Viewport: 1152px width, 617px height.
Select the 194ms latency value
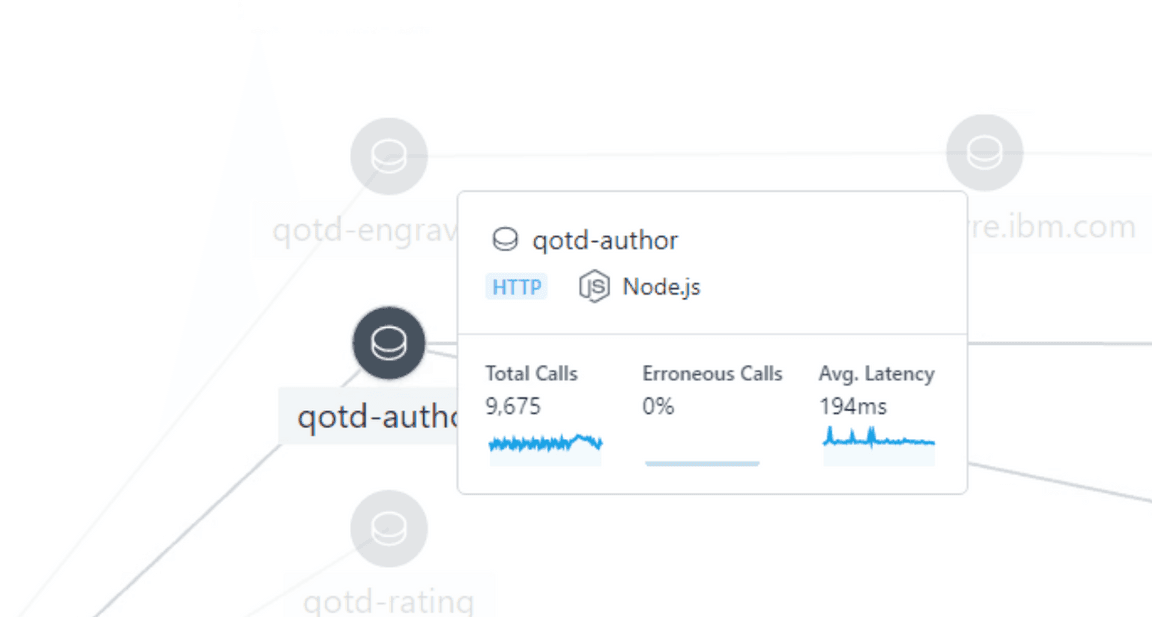point(852,406)
